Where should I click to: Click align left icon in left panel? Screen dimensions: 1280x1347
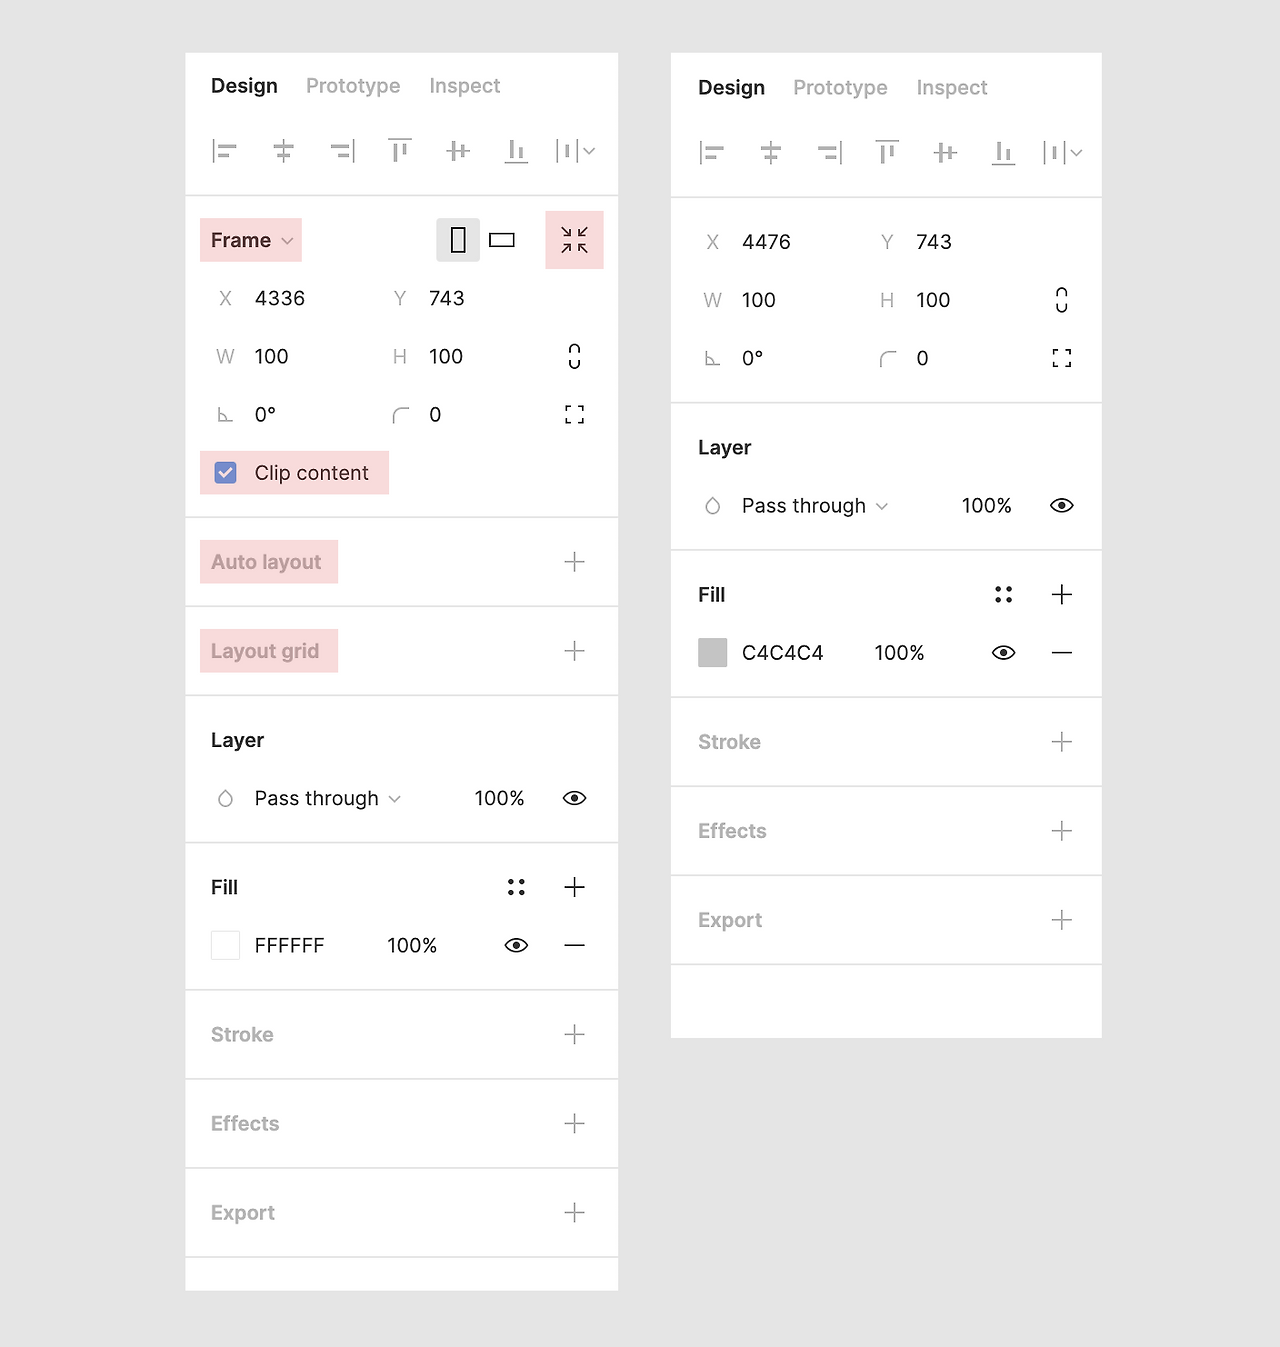pos(225,151)
